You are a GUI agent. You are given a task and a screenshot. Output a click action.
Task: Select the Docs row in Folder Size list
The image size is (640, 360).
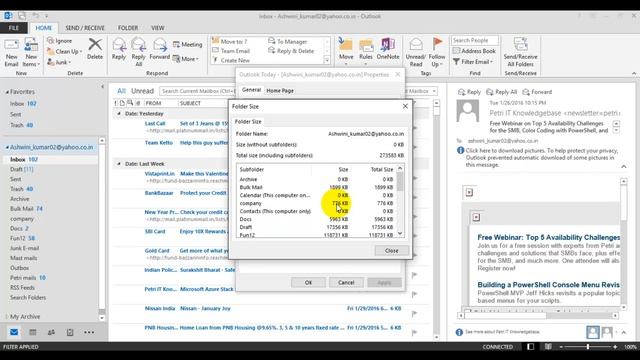click(316, 219)
